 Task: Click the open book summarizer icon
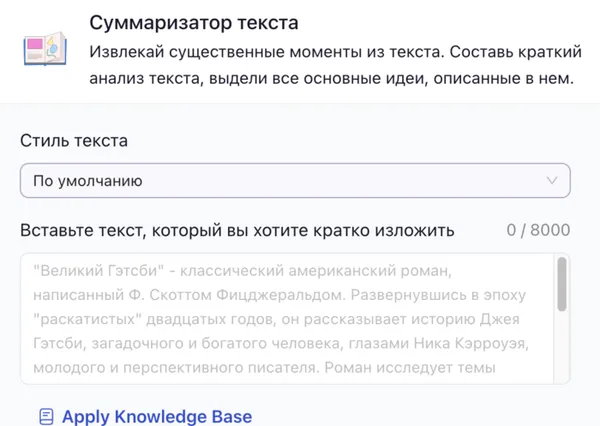click(x=45, y=49)
